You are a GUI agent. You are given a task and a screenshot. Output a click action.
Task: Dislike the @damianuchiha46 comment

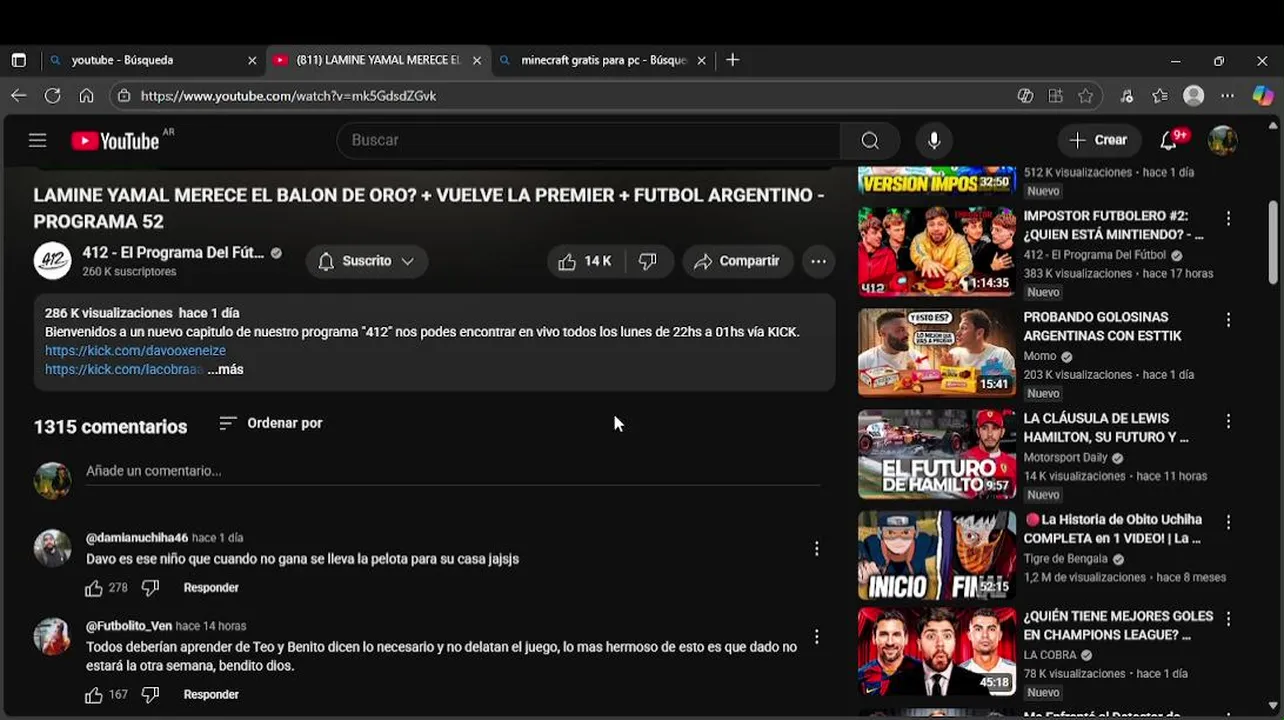tap(150, 588)
